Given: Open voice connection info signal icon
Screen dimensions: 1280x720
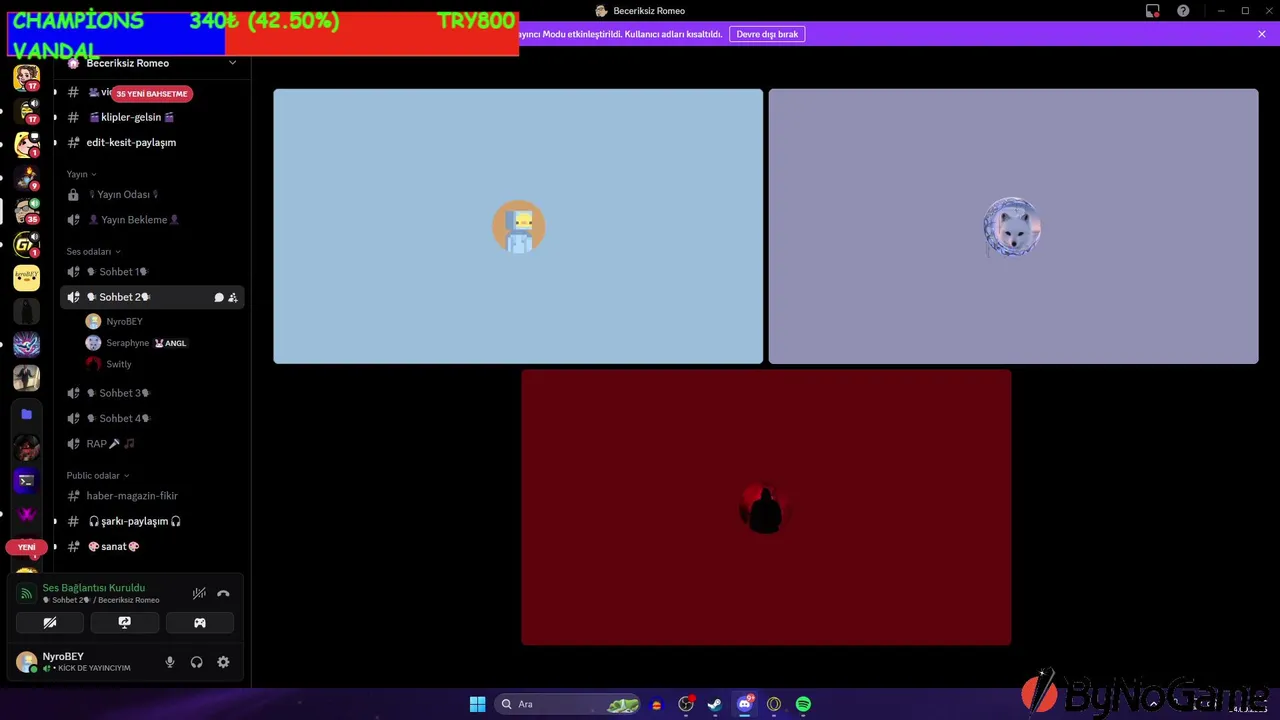Looking at the screenshot, I should (27, 593).
